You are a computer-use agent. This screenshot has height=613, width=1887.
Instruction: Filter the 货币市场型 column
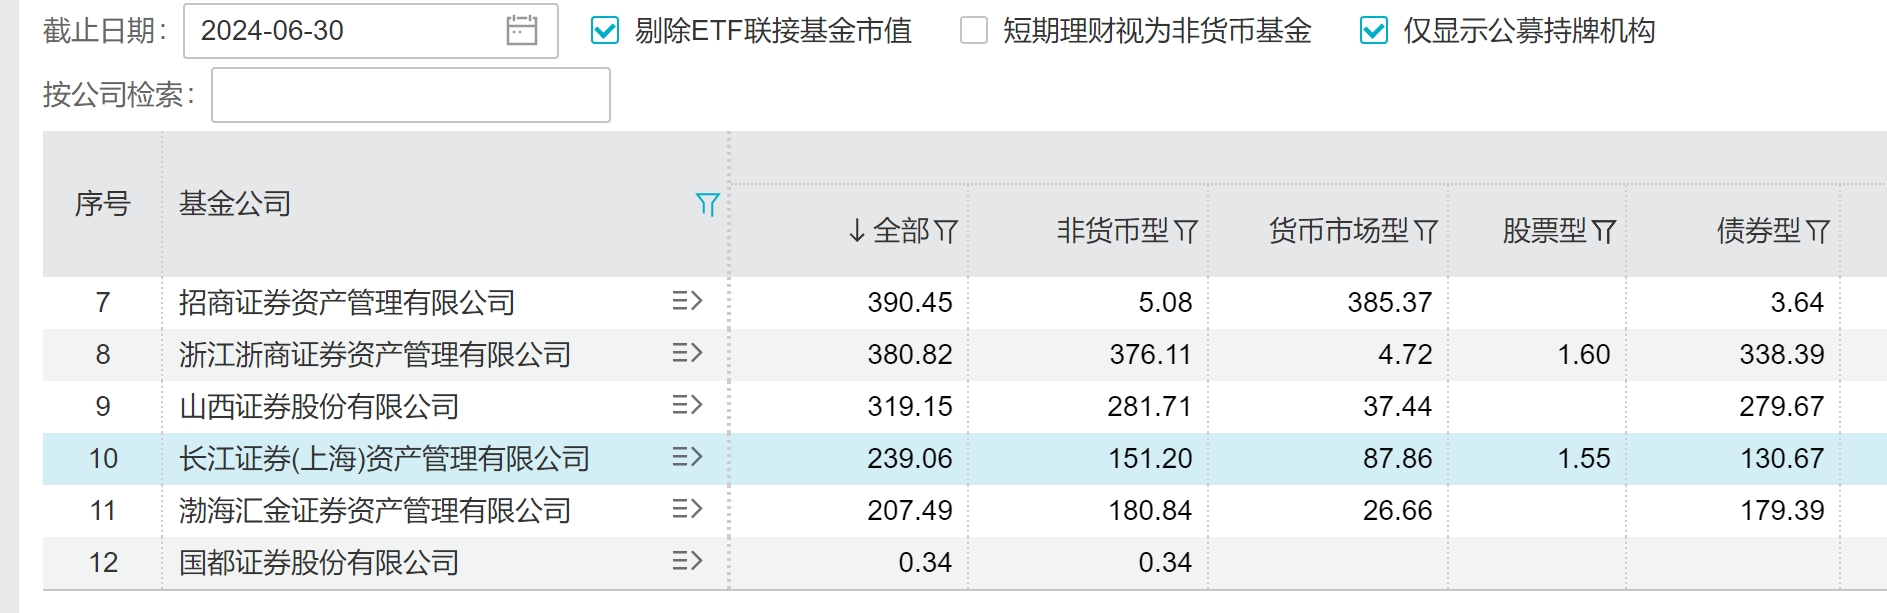(x=1426, y=232)
